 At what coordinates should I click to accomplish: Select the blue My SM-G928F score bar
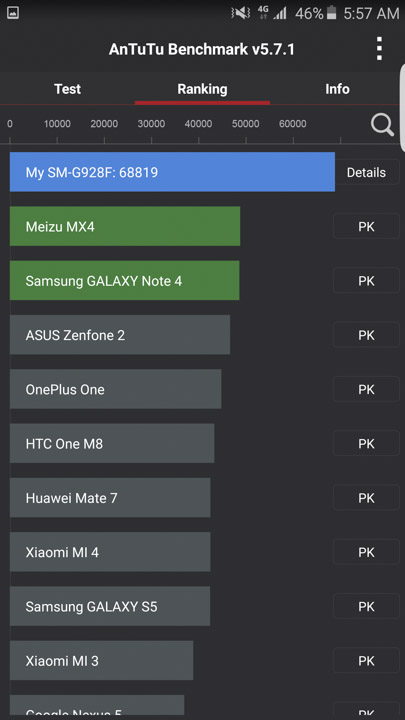tap(172, 172)
